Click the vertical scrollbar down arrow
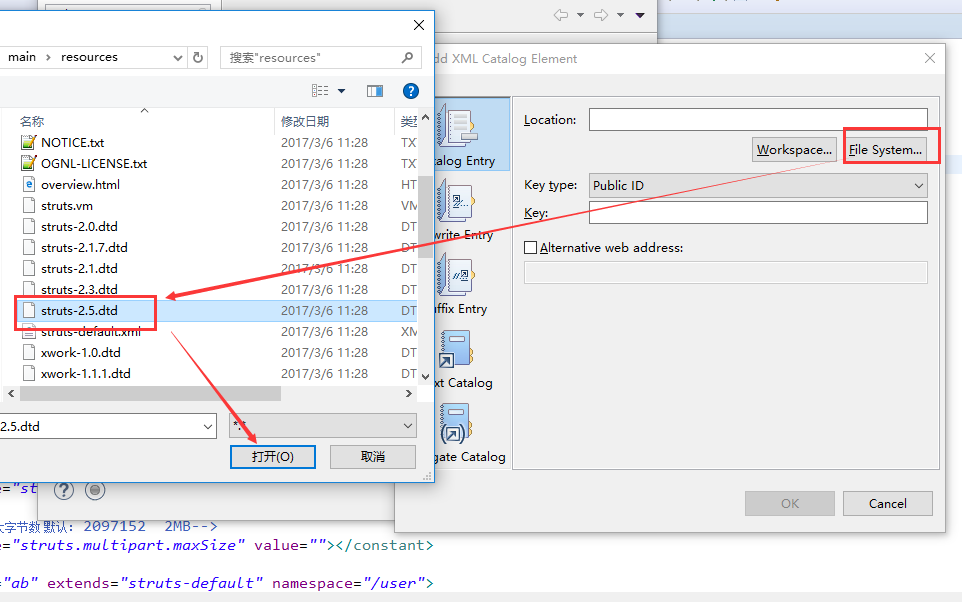The height and width of the screenshot is (602, 962). point(425,377)
